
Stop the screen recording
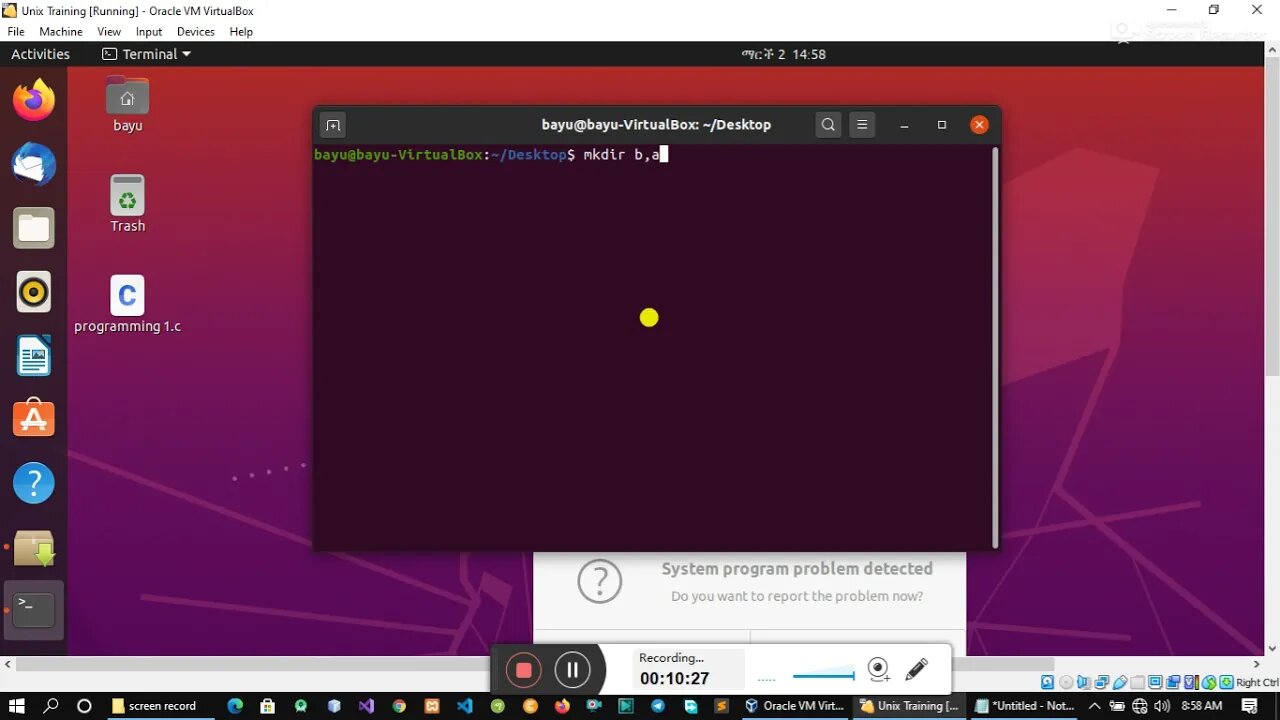click(x=523, y=670)
